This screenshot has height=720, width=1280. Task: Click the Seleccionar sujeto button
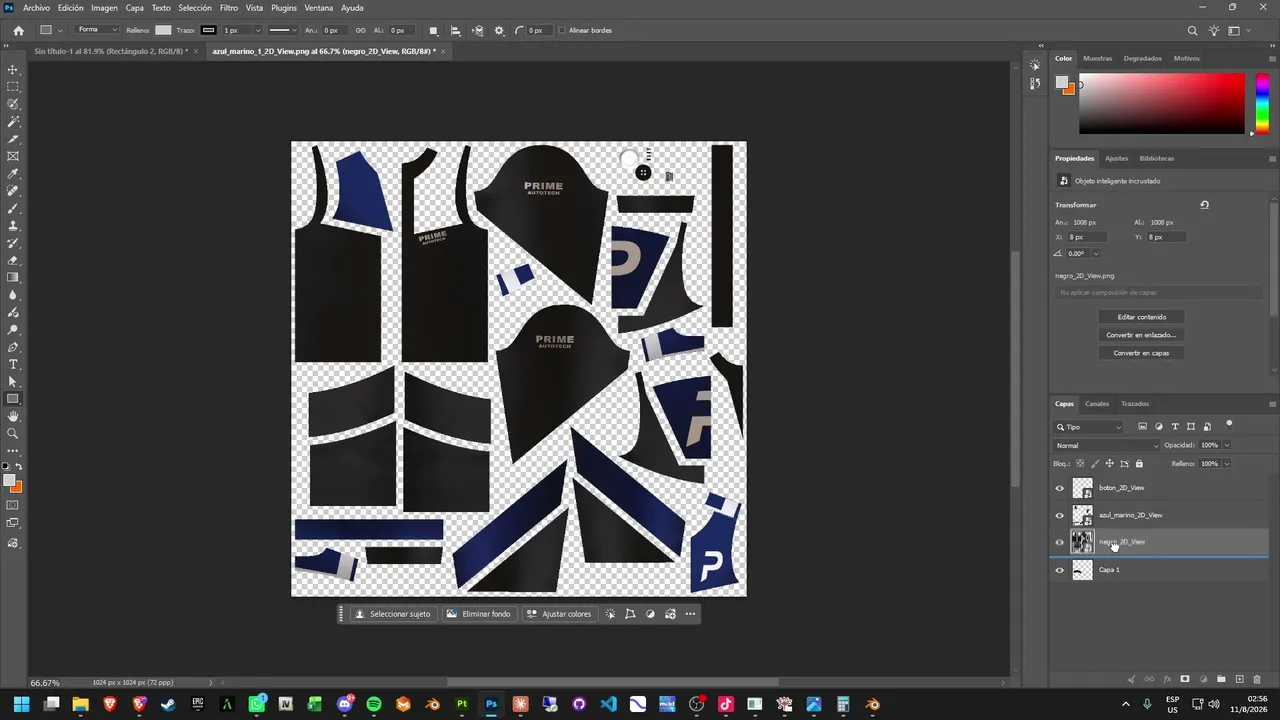click(x=393, y=614)
